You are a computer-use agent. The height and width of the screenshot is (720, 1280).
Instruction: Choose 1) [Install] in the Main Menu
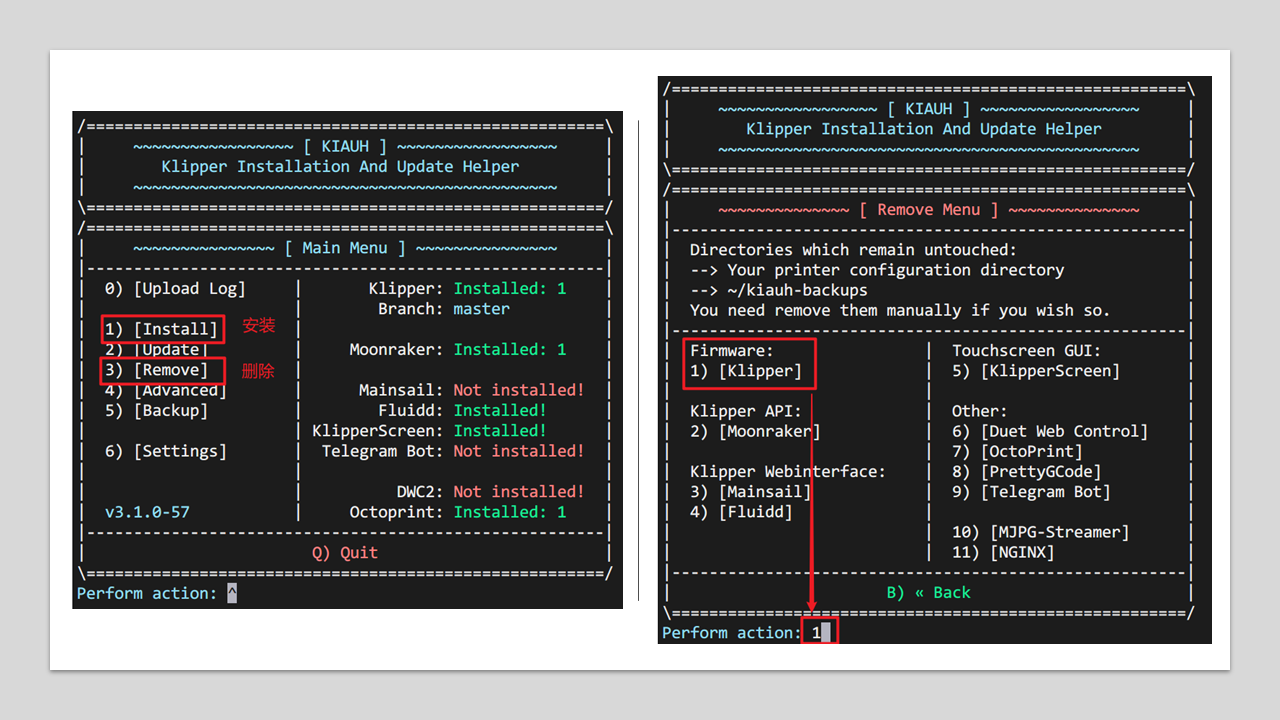161,329
